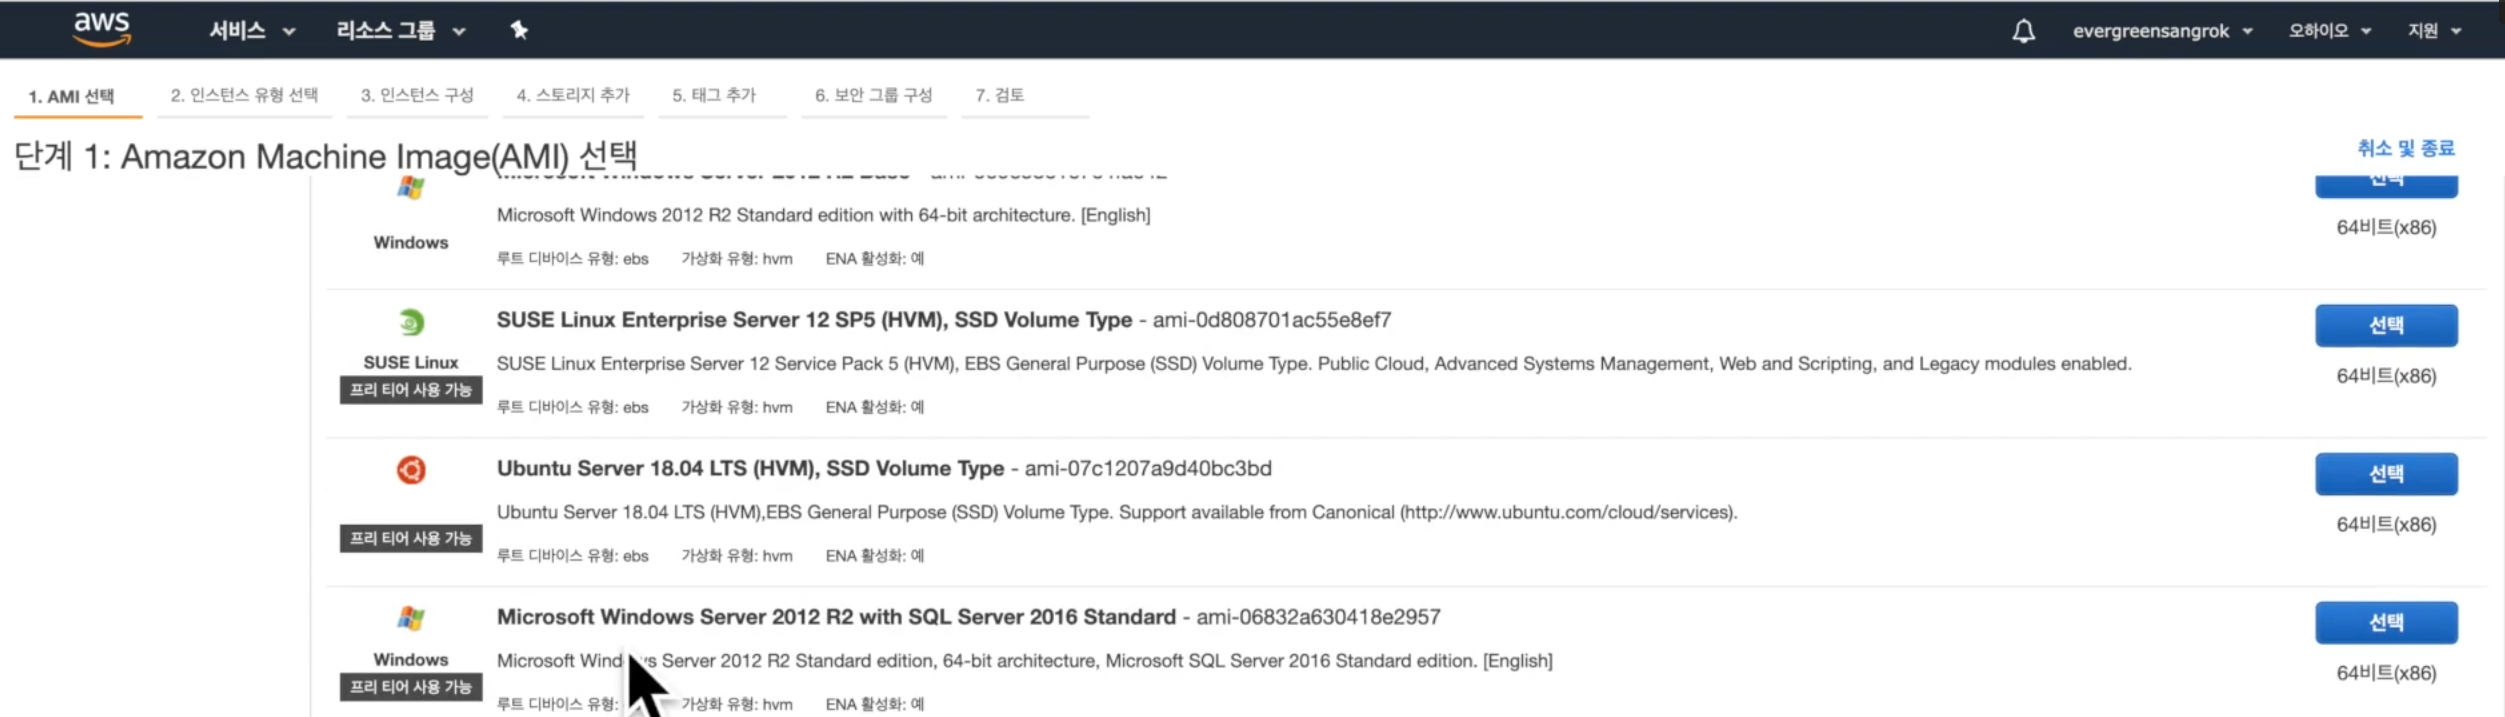The image size is (2505, 717).
Task: Click Ubuntu Server 18.04 LTS title text
Action: pyautogui.click(x=750, y=468)
